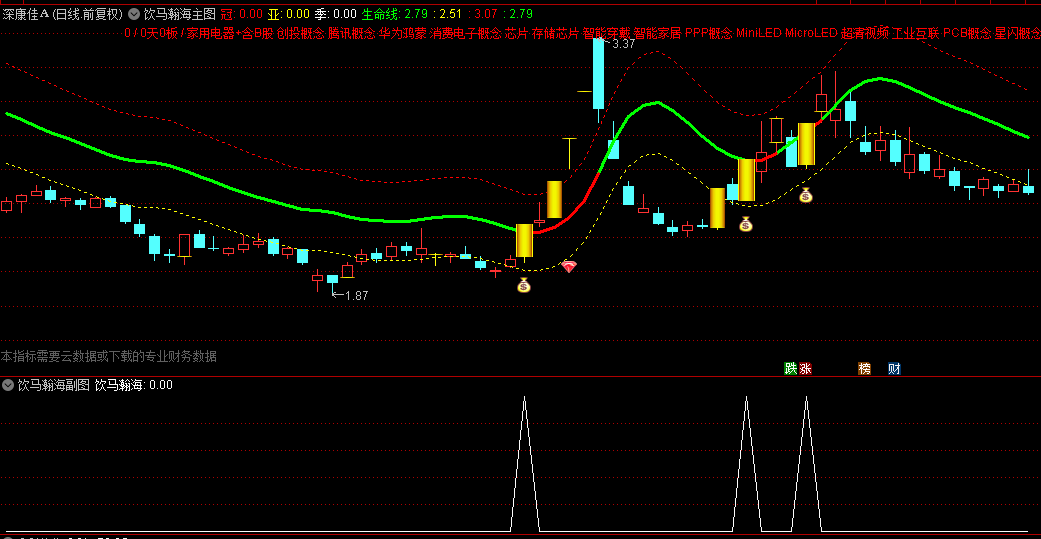
Task: Click the 生命线: 2.79 reading
Action: [x=394, y=14]
